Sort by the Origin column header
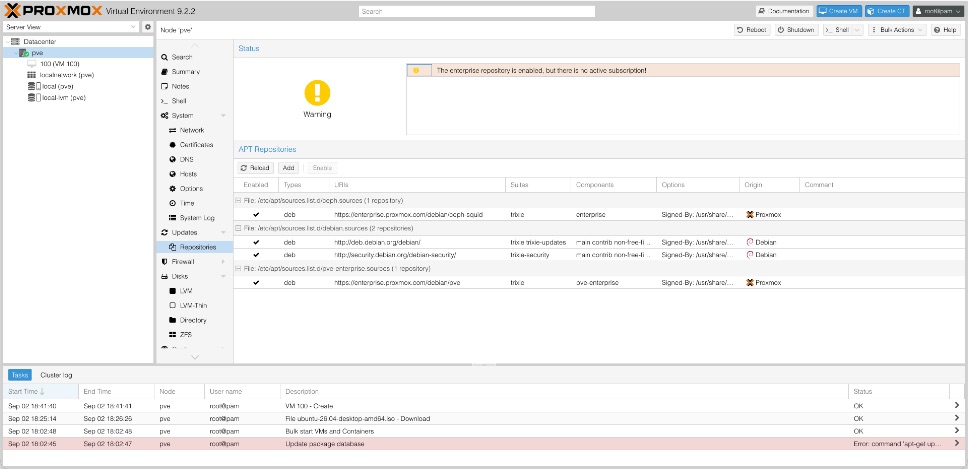Screen dimensions: 968x469 point(769,185)
